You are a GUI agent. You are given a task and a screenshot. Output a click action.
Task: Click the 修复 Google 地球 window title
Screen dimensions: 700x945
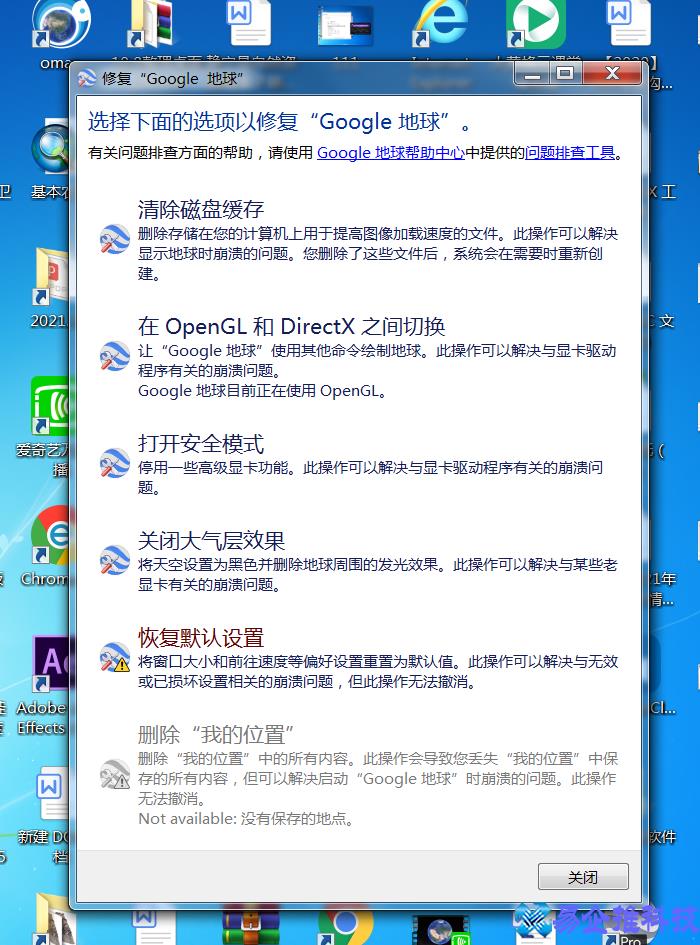click(x=172, y=78)
